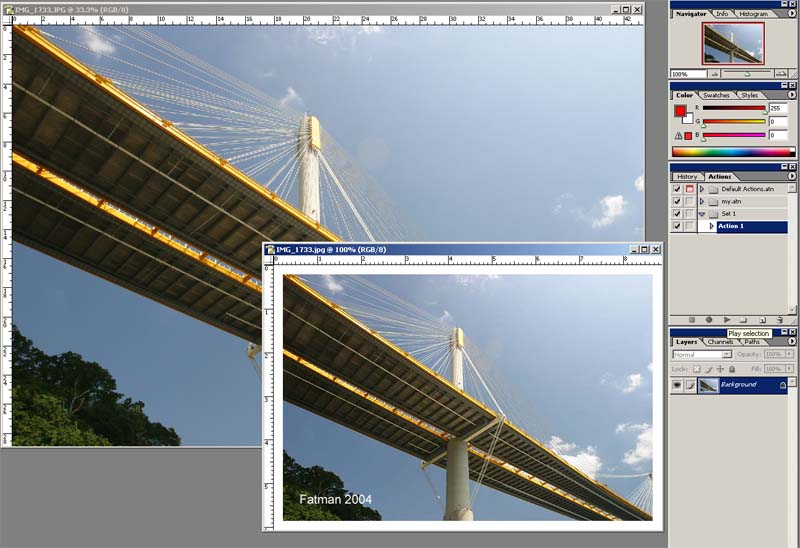
Task: Switch to the Paths tab
Action: click(752, 342)
